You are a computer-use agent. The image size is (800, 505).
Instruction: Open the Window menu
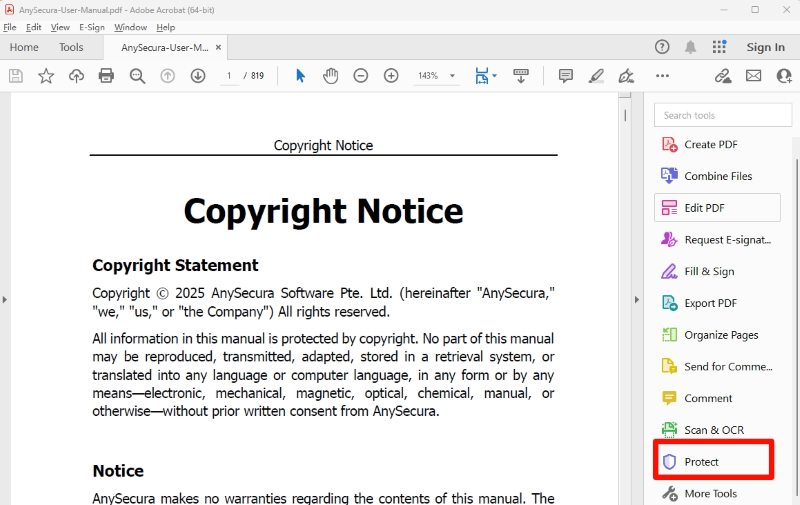[x=131, y=27]
